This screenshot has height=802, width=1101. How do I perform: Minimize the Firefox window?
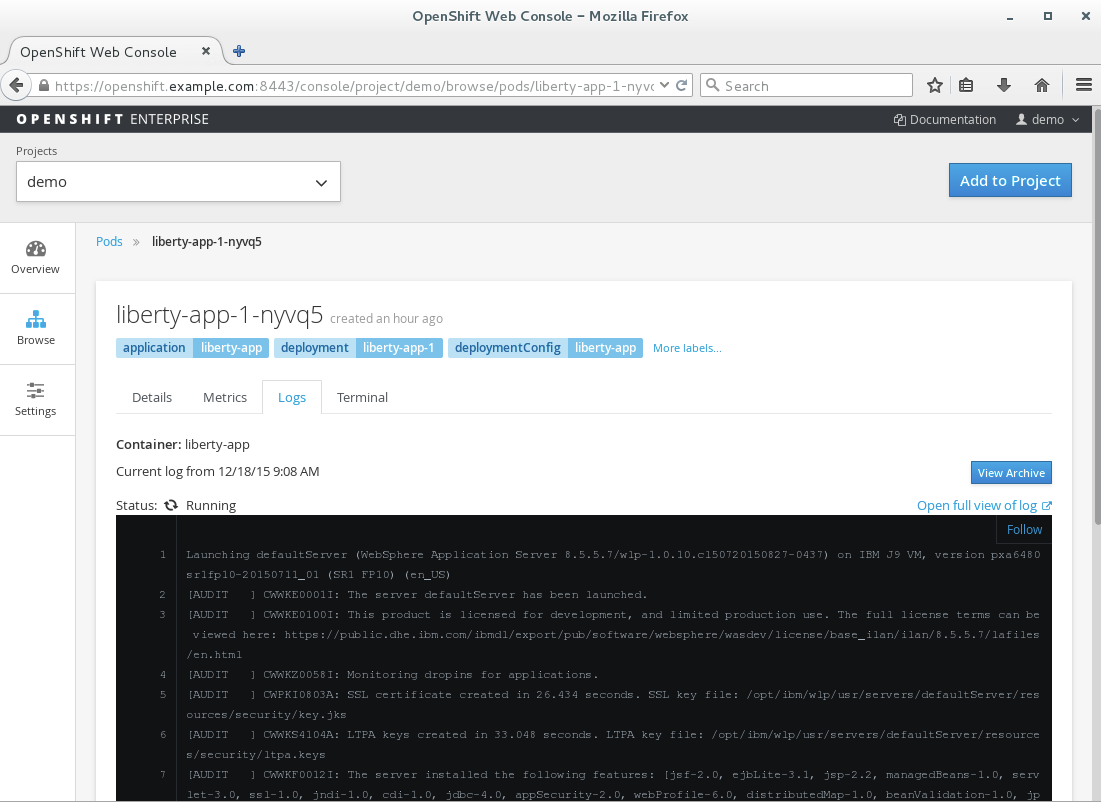click(x=1010, y=17)
